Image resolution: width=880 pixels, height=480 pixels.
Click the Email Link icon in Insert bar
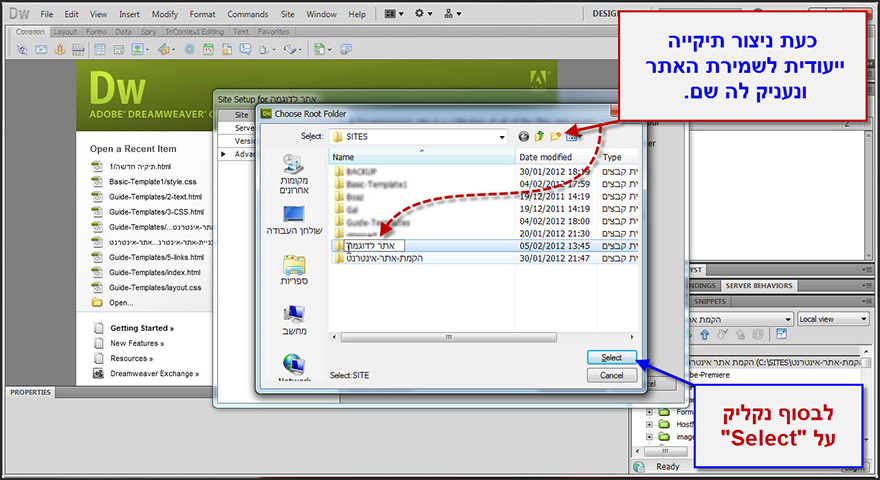41,49
